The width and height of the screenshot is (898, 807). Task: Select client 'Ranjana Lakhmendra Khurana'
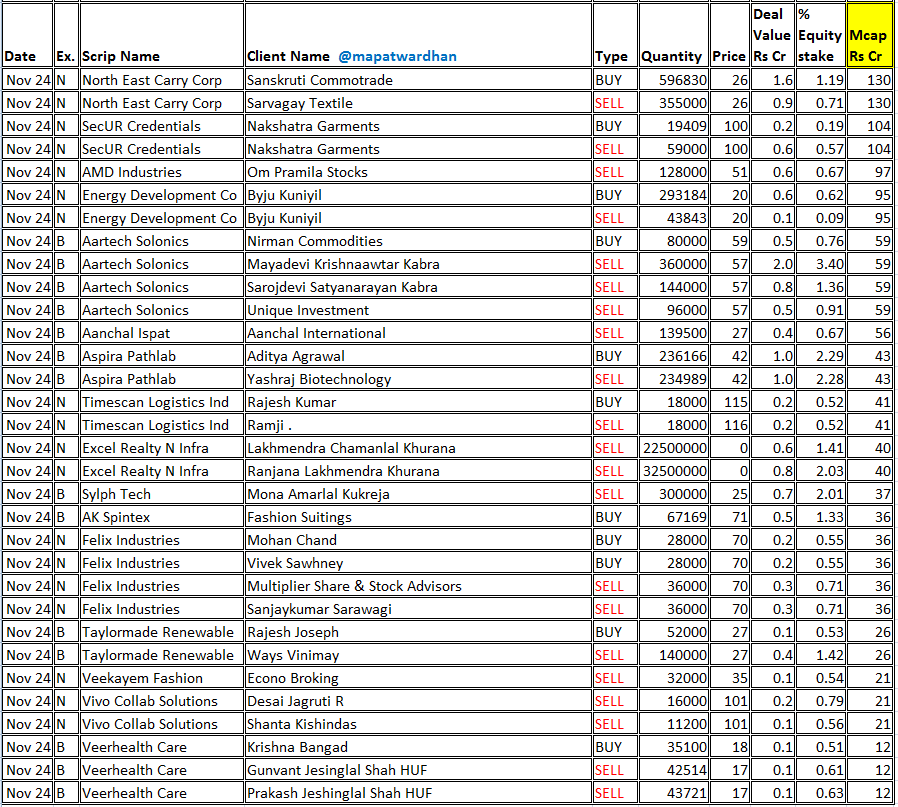(418, 471)
